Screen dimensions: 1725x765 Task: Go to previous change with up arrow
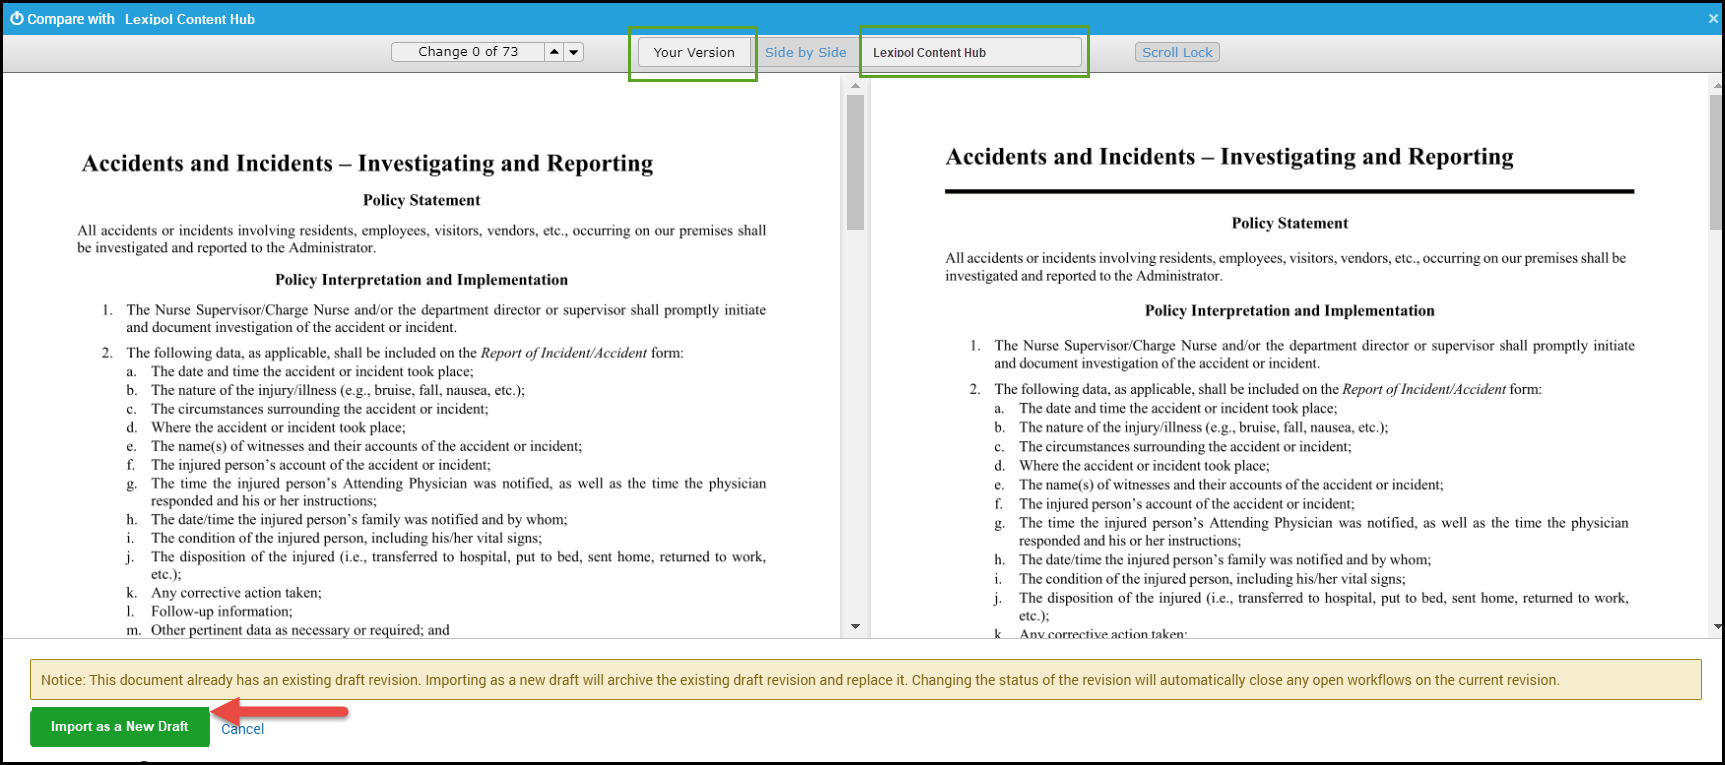click(554, 52)
